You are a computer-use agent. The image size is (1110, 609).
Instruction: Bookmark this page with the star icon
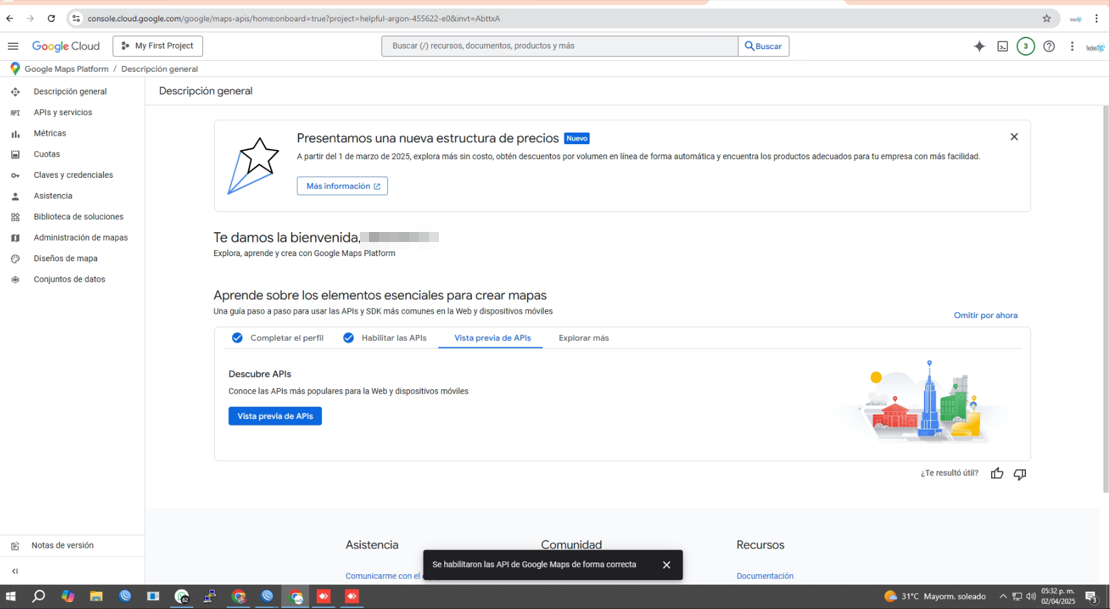pos(1046,18)
